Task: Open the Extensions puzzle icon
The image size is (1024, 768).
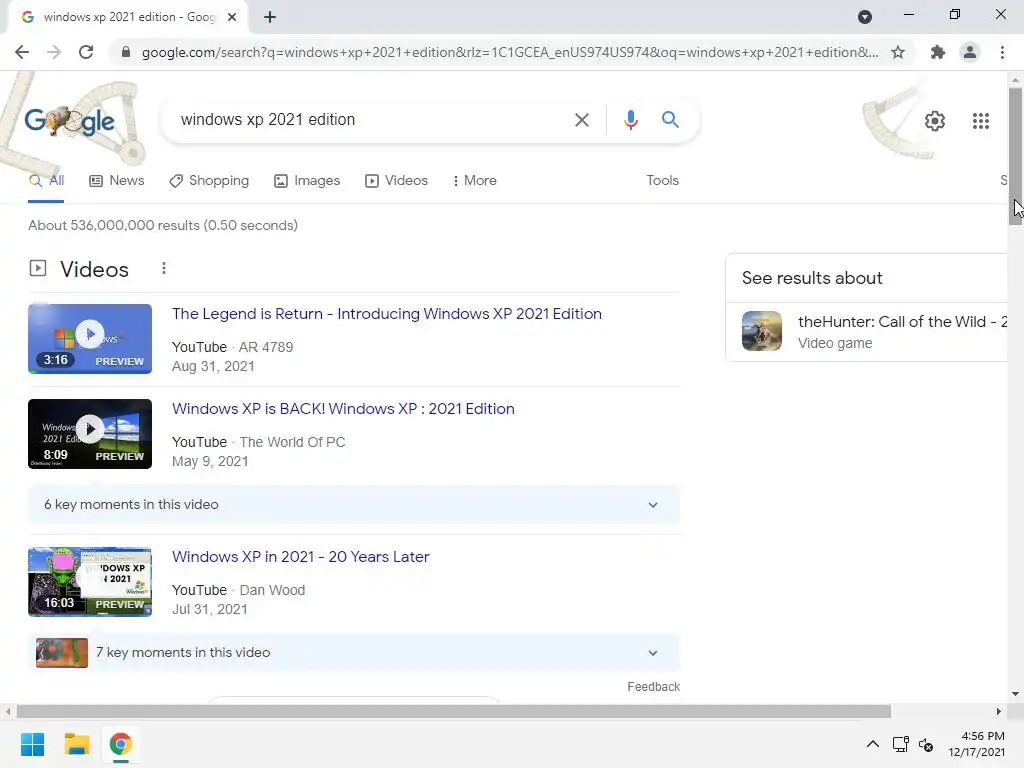Action: [938, 52]
